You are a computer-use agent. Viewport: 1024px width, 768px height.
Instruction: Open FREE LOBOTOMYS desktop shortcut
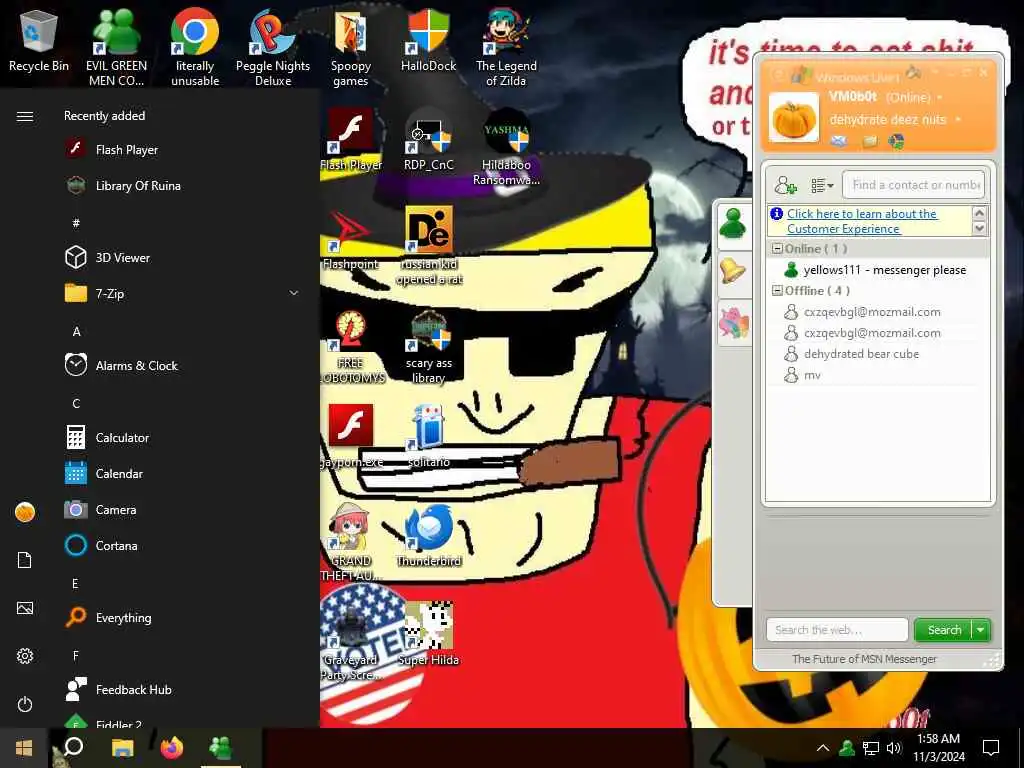click(351, 346)
